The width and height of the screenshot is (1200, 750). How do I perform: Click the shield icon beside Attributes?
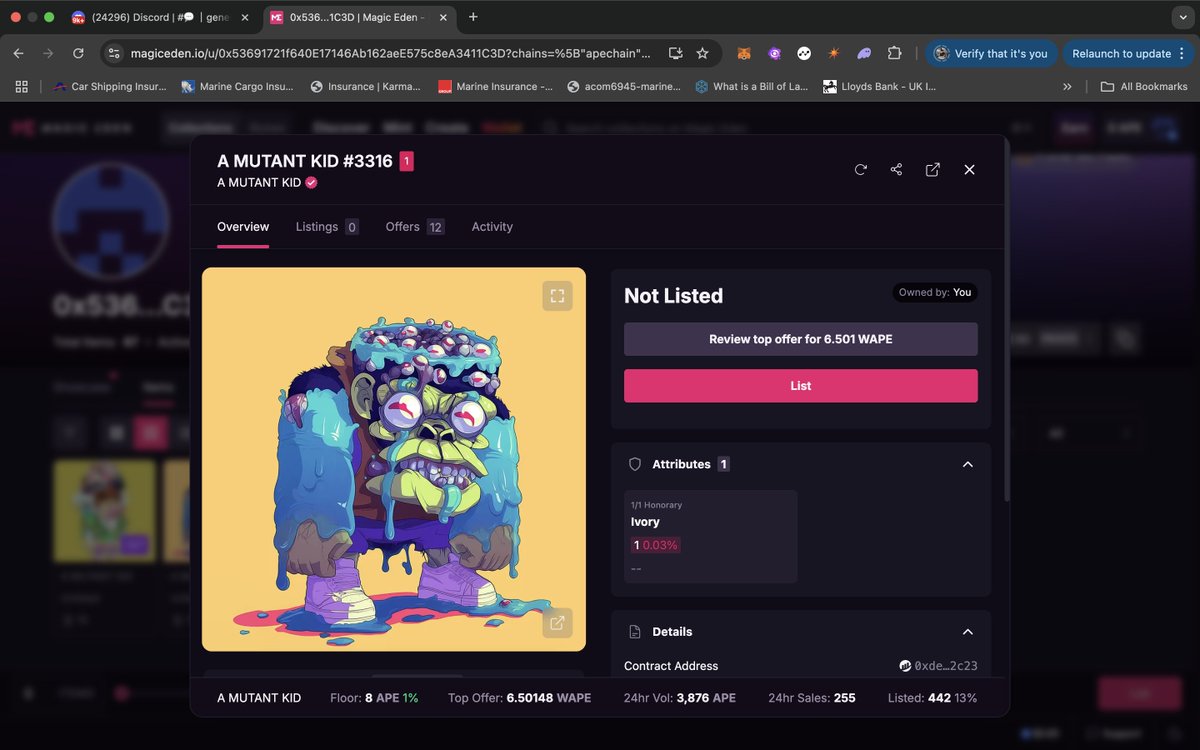[x=634, y=464]
